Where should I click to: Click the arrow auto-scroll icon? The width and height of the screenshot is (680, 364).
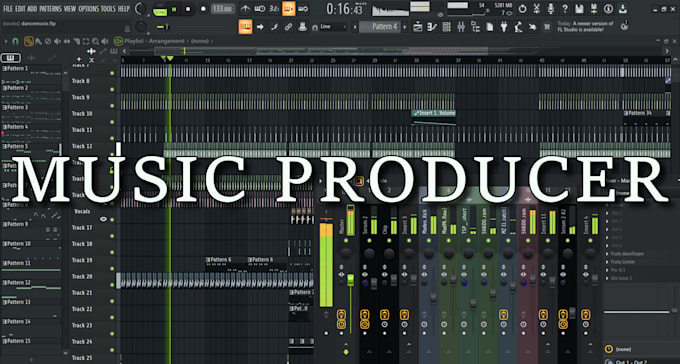(260, 27)
